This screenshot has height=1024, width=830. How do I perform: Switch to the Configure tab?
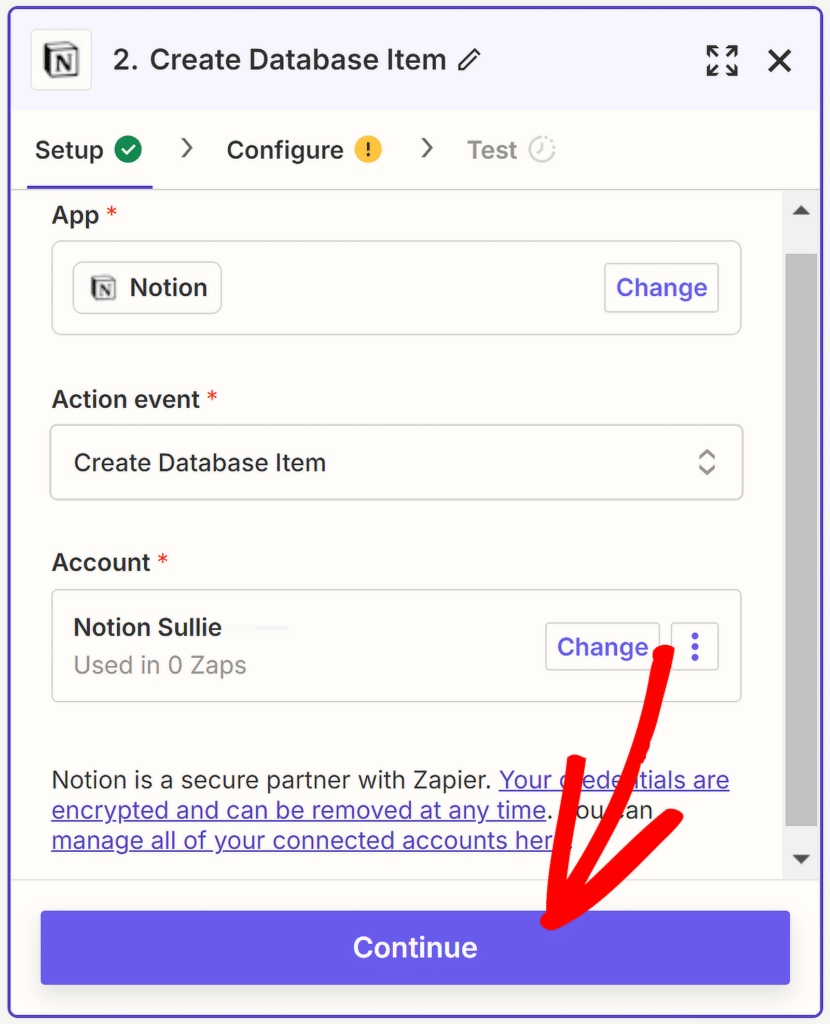pos(285,150)
